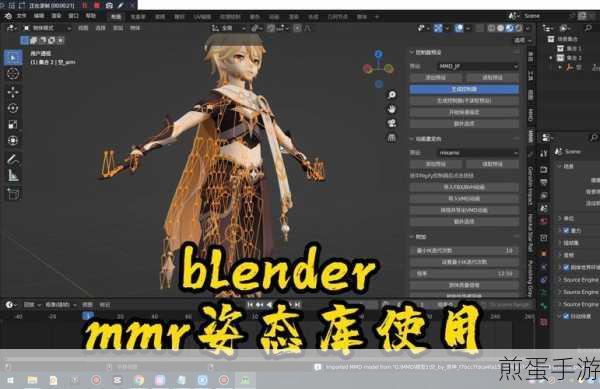Open the 帮助 menu
The image size is (600, 389).
[91, 16]
